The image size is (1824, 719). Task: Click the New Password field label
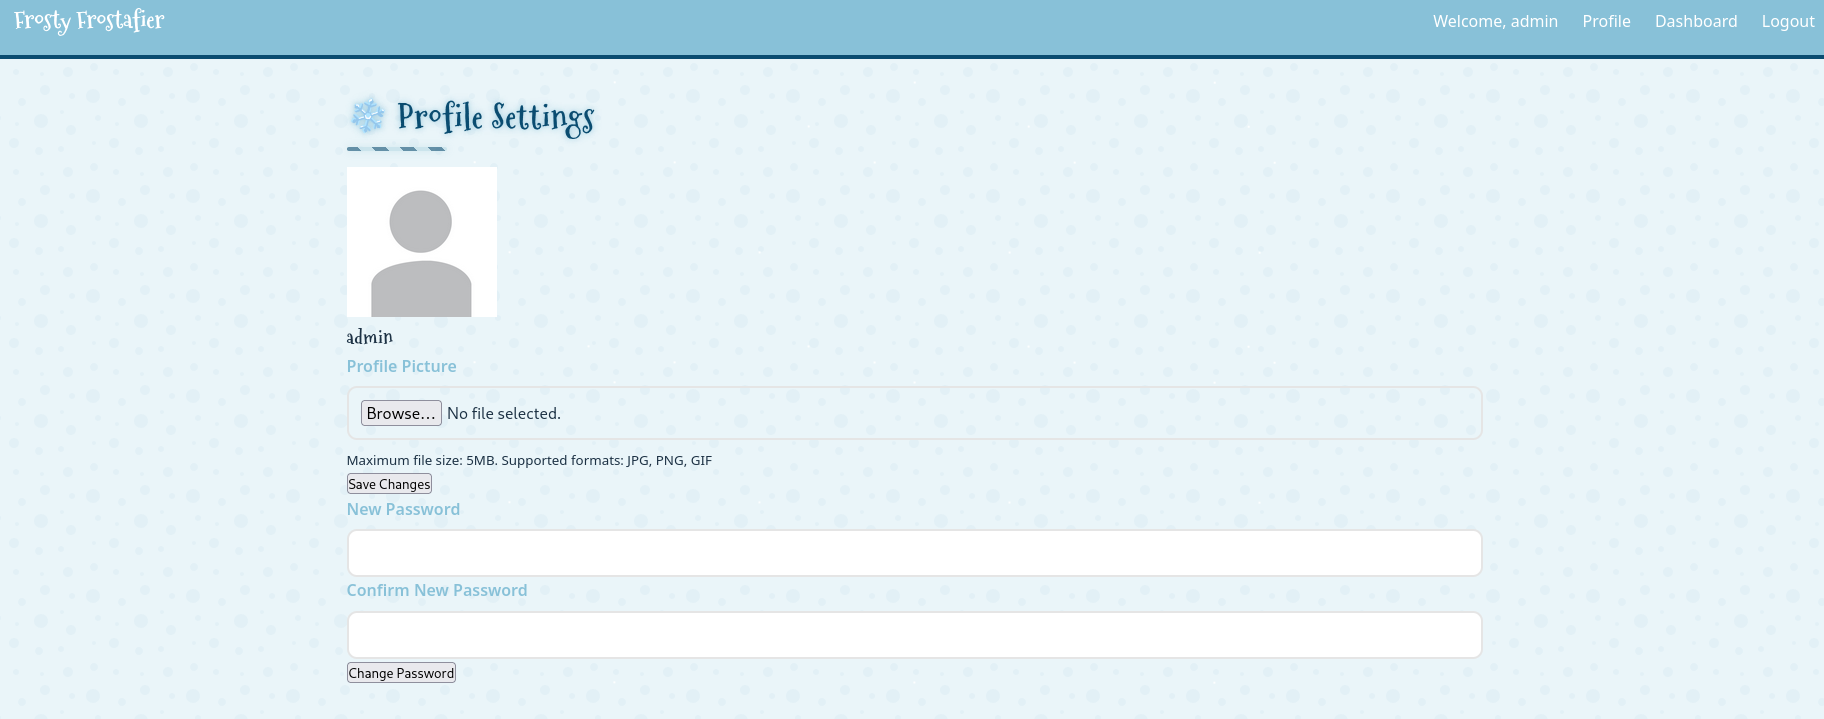(x=403, y=509)
